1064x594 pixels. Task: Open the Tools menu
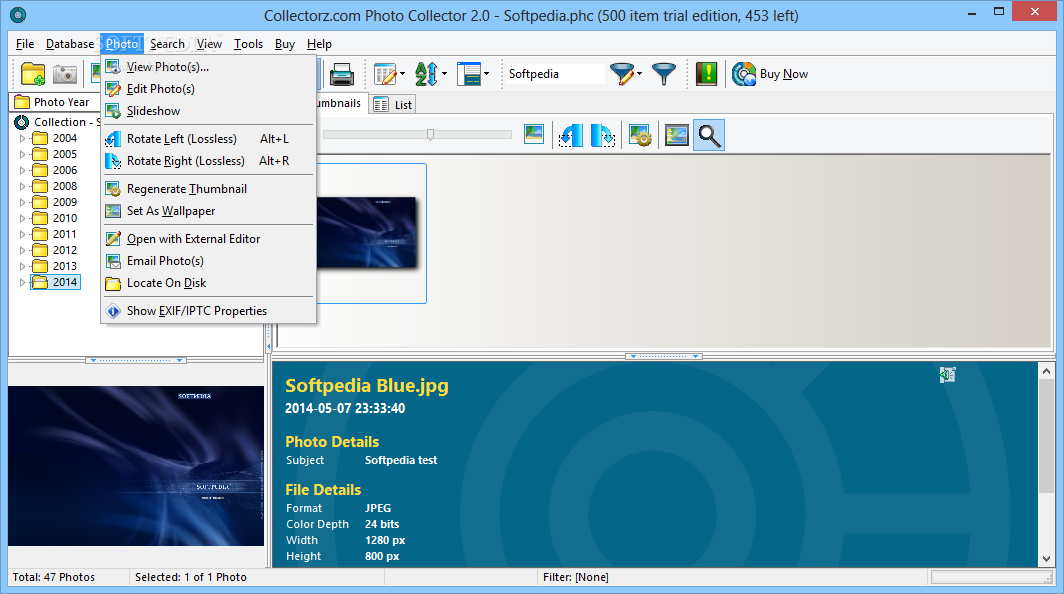coord(248,44)
